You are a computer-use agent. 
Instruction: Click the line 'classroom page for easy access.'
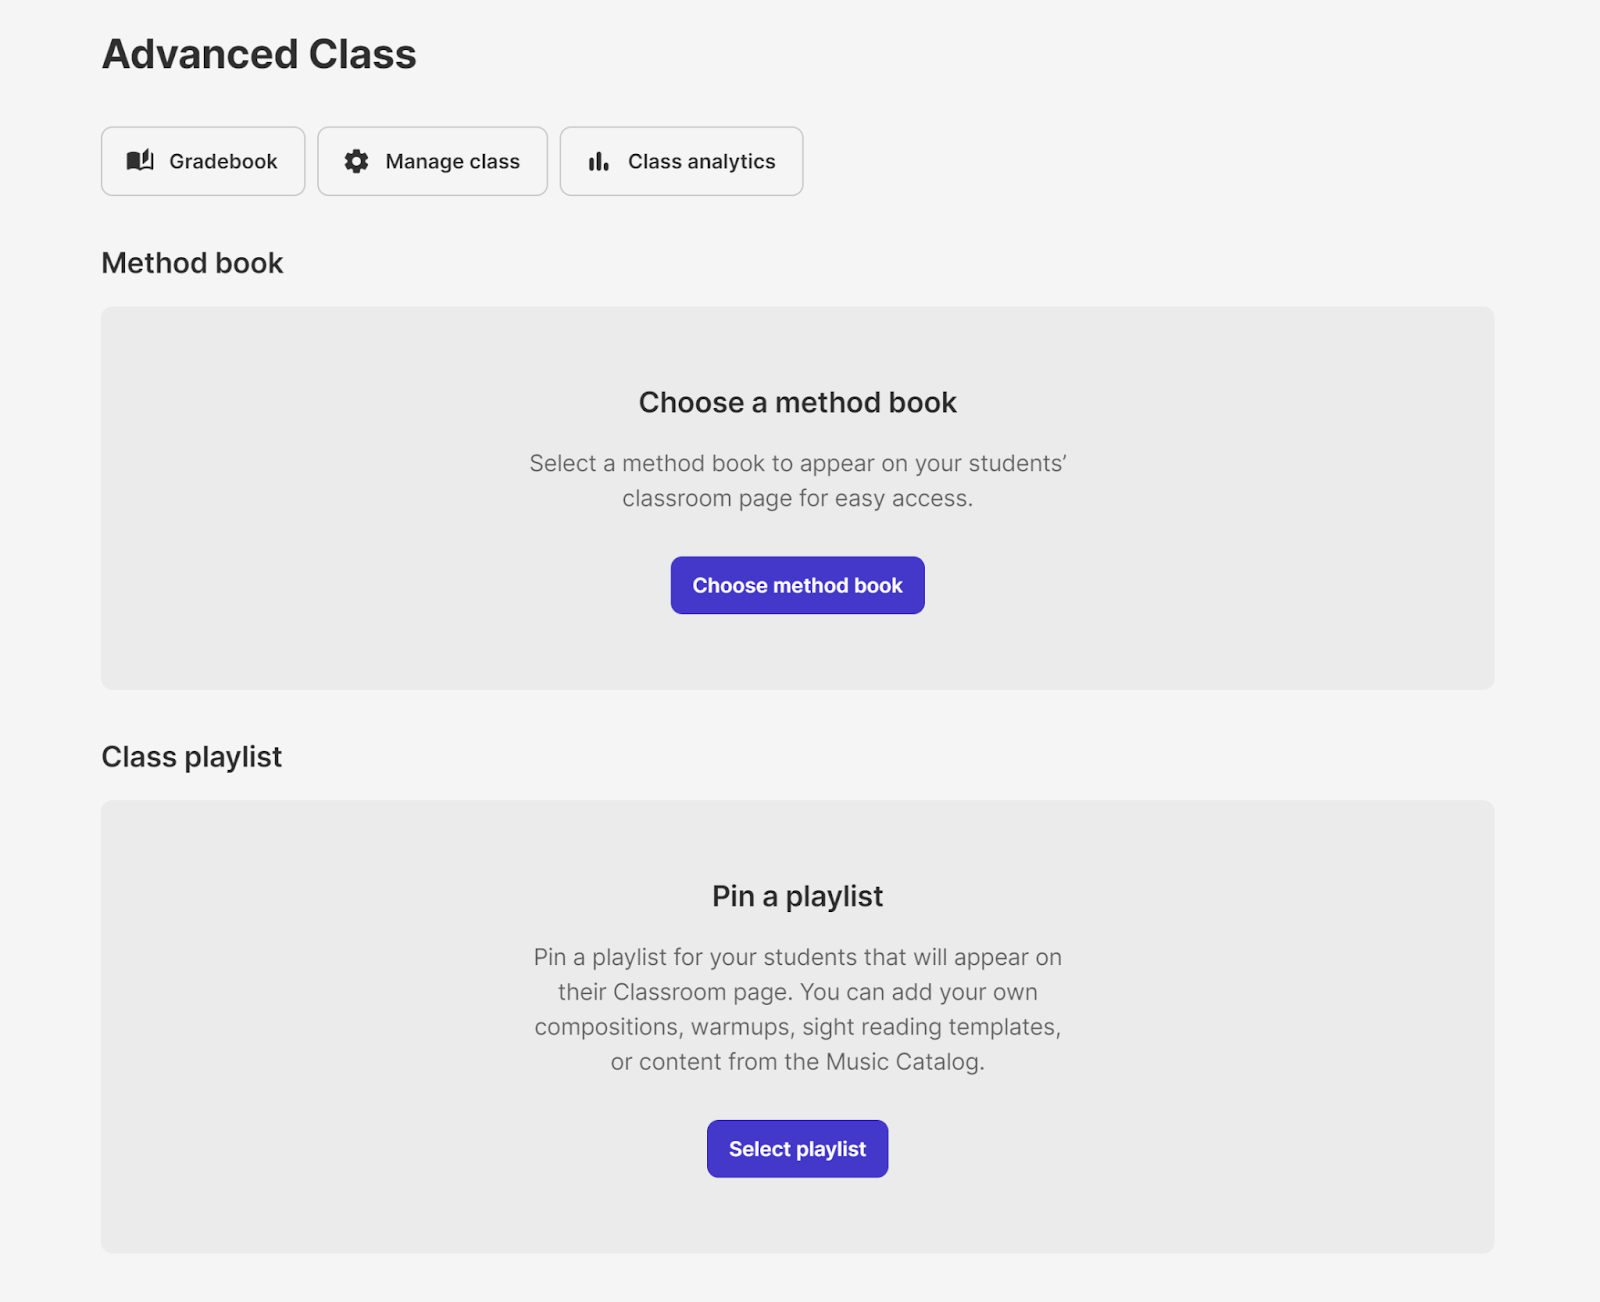point(797,498)
